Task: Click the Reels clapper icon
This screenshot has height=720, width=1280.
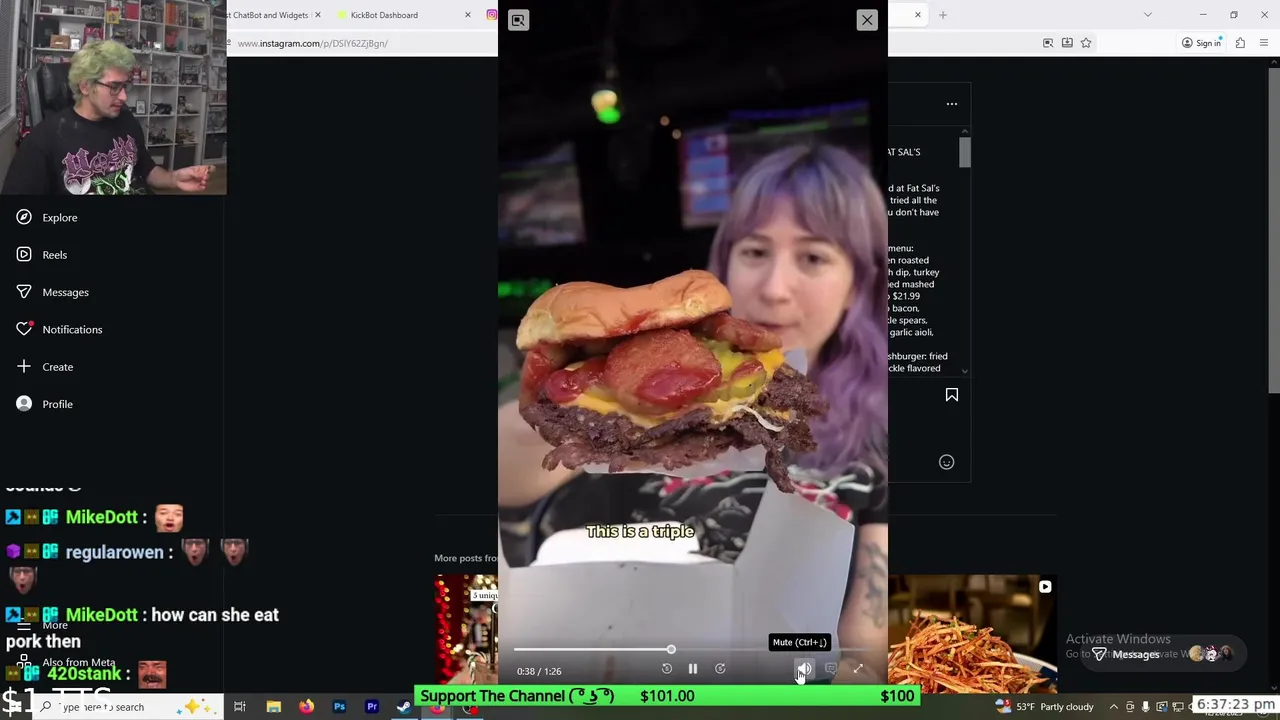Action: (x=24, y=255)
